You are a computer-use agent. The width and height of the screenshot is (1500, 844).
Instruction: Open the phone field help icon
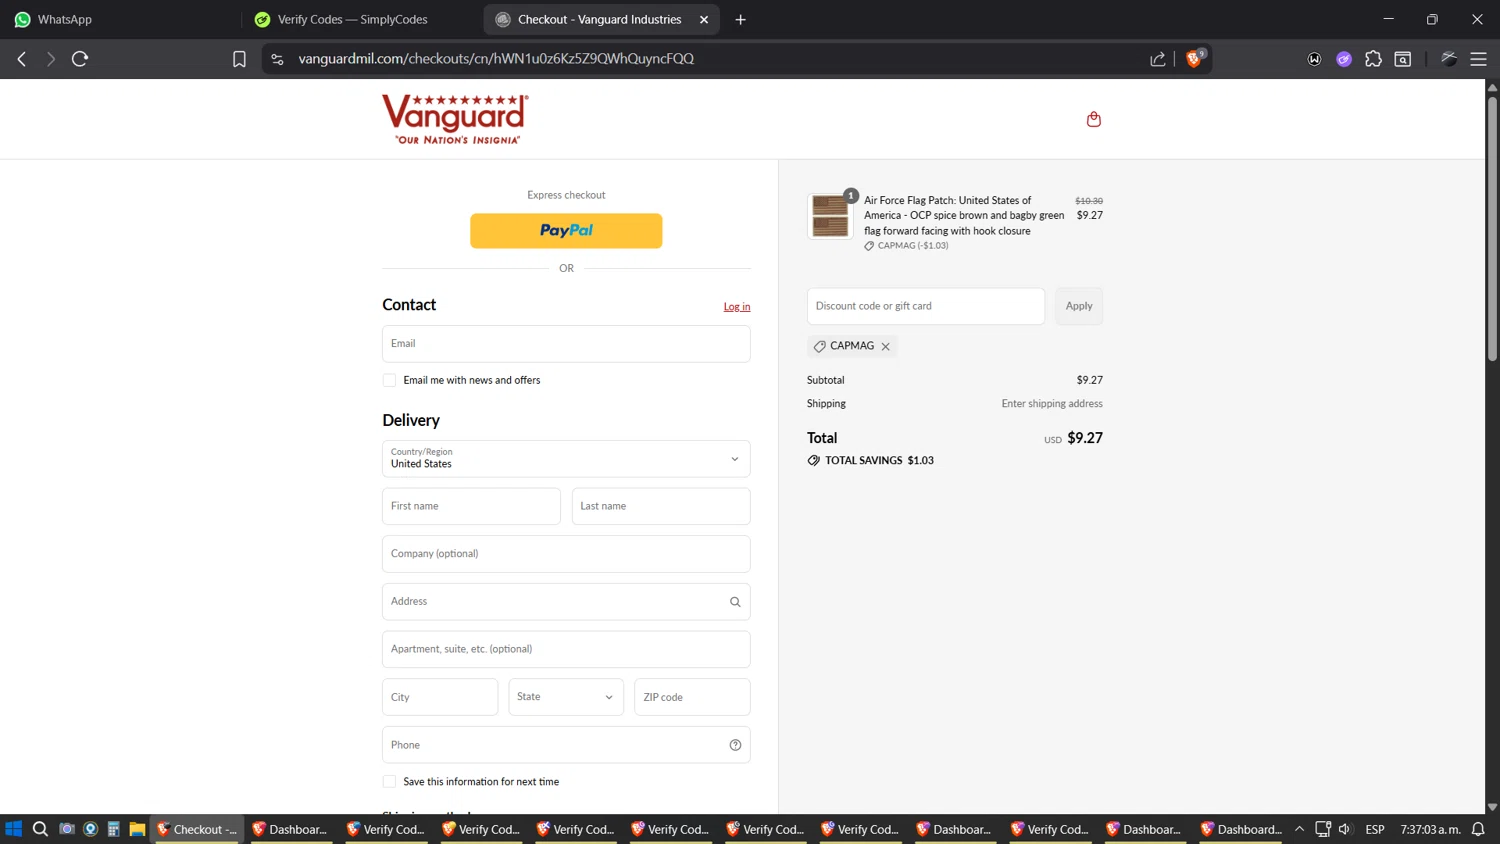point(735,745)
